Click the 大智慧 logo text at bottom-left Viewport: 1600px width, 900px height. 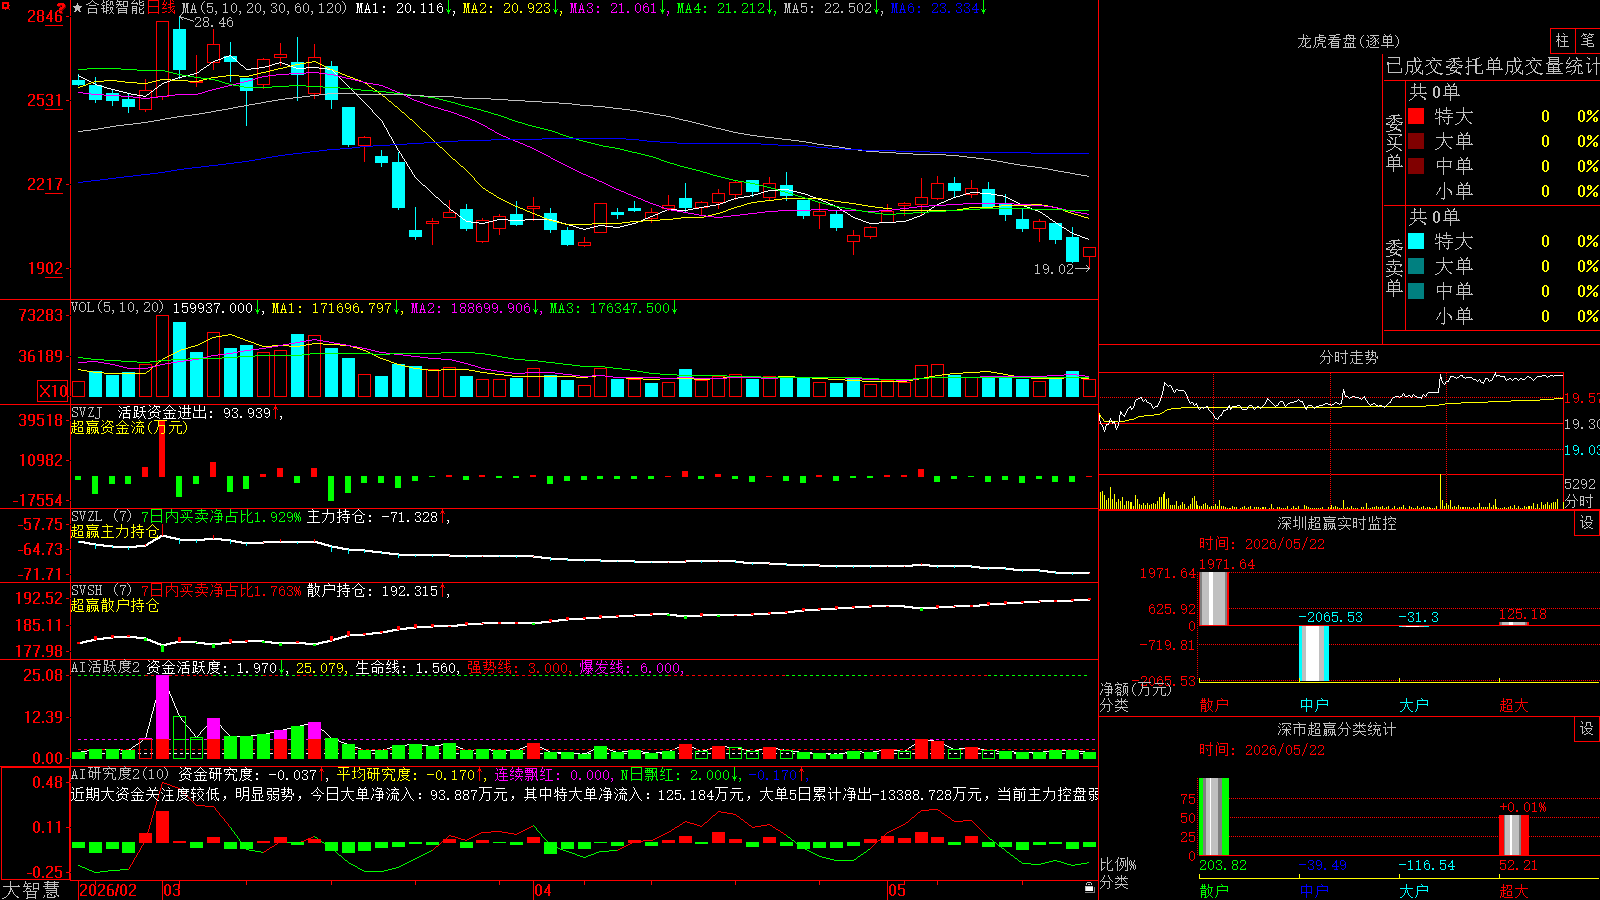(x=31, y=890)
